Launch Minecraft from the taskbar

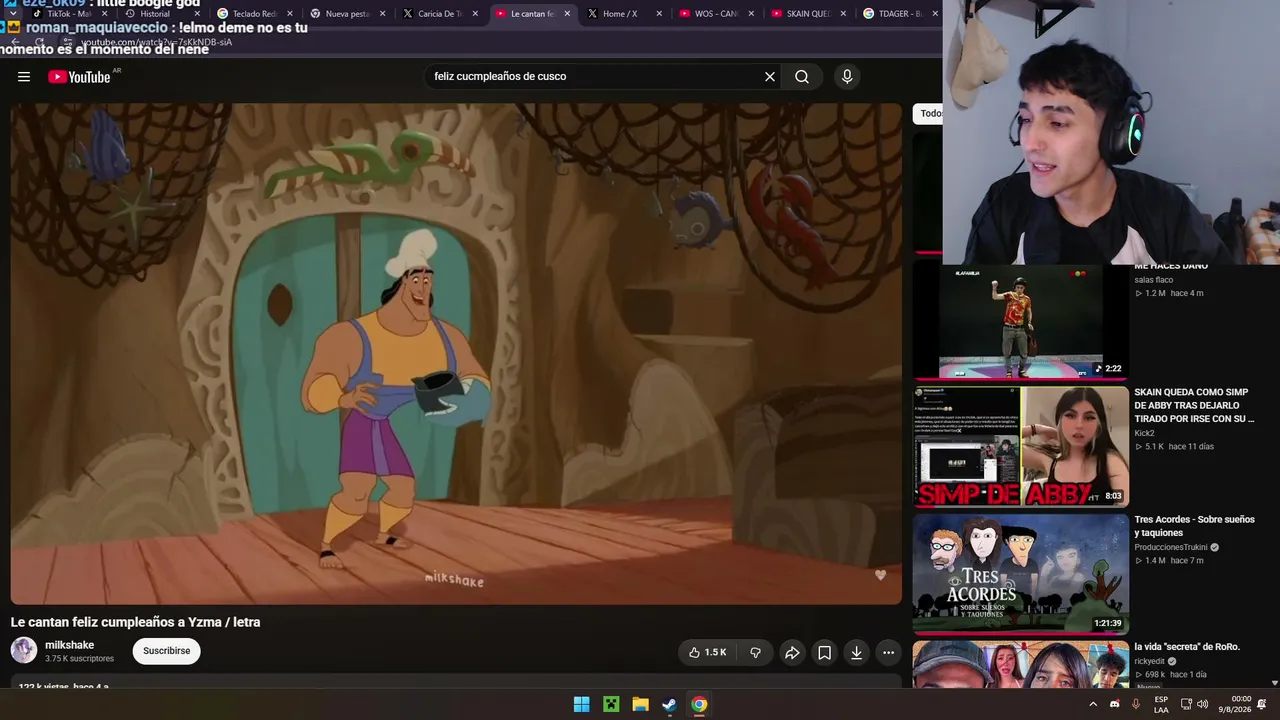[x=611, y=704]
